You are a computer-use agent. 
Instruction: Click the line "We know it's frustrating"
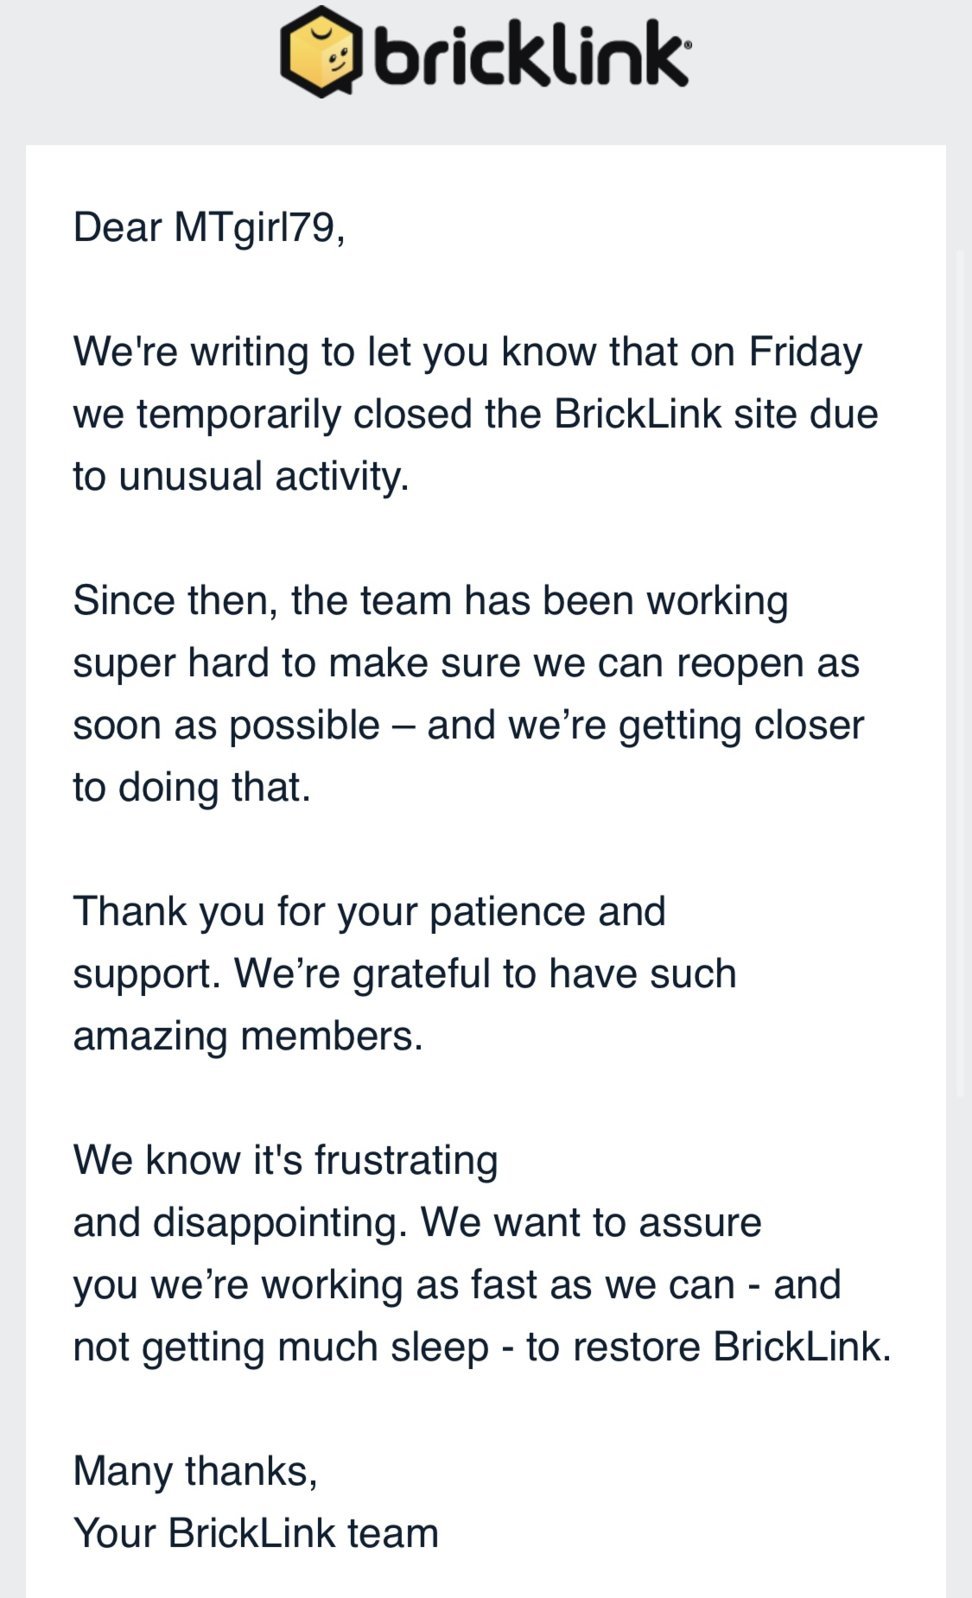(285, 1160)
